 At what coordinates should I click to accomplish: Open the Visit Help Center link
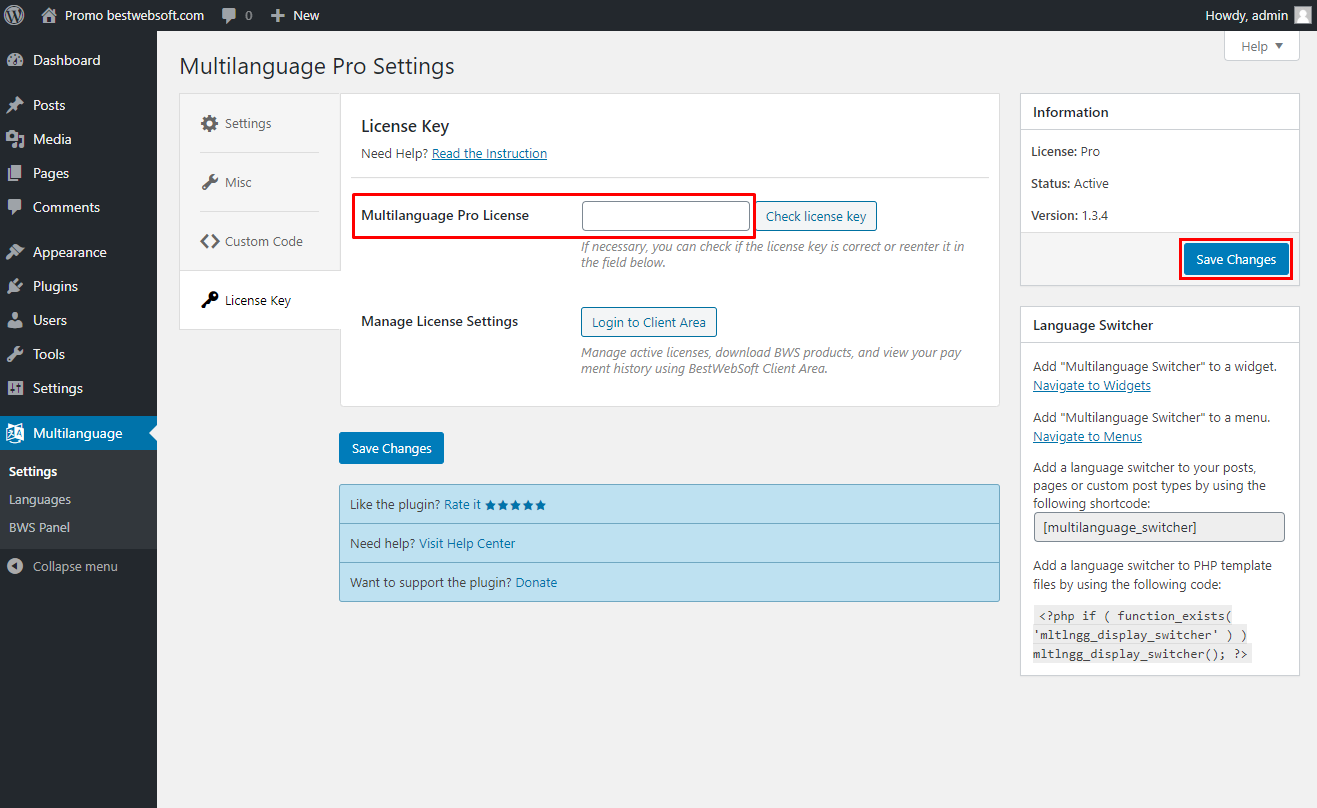[x=467, y=544]
